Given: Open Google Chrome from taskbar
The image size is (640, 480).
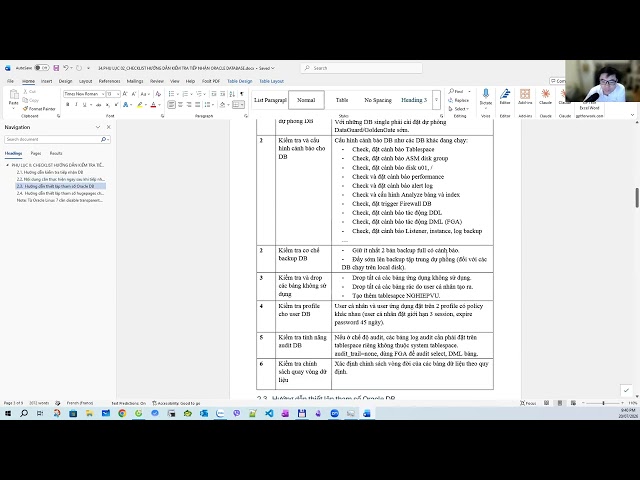Looking at the screenshot, I should click(x=122, y=413).
